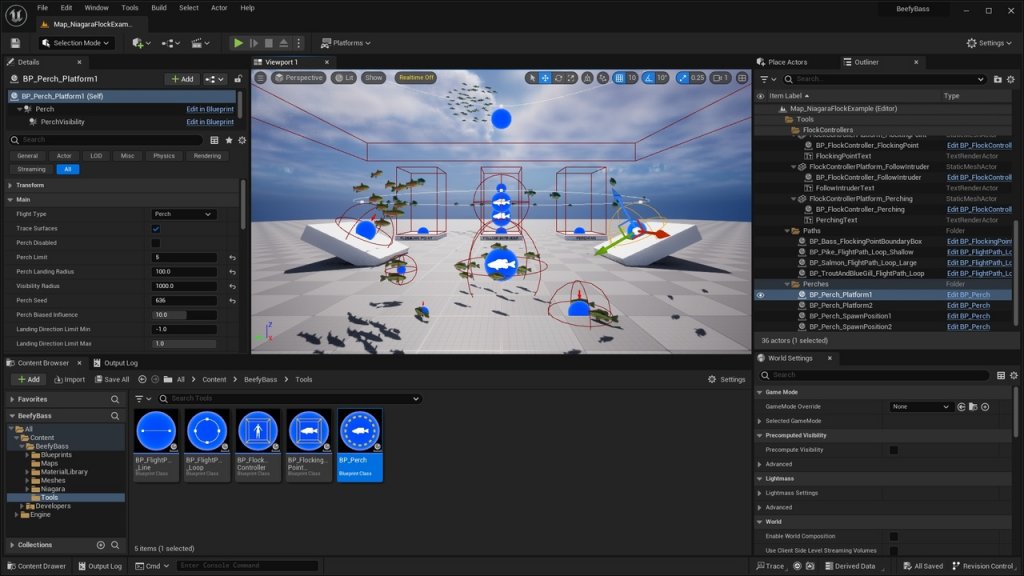Toggle Use Client Side Level Streaming Volumes
This screenshot has width=1024, height=576.
pos(893,551)
